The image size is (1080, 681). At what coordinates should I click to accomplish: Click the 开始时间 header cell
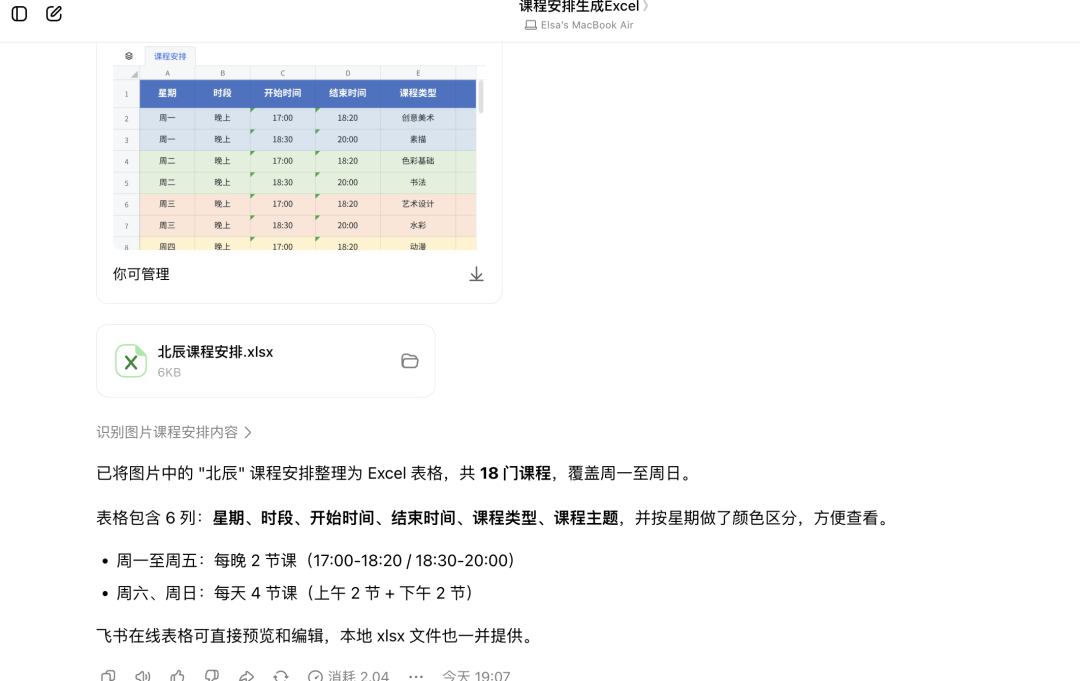(282, 93)
